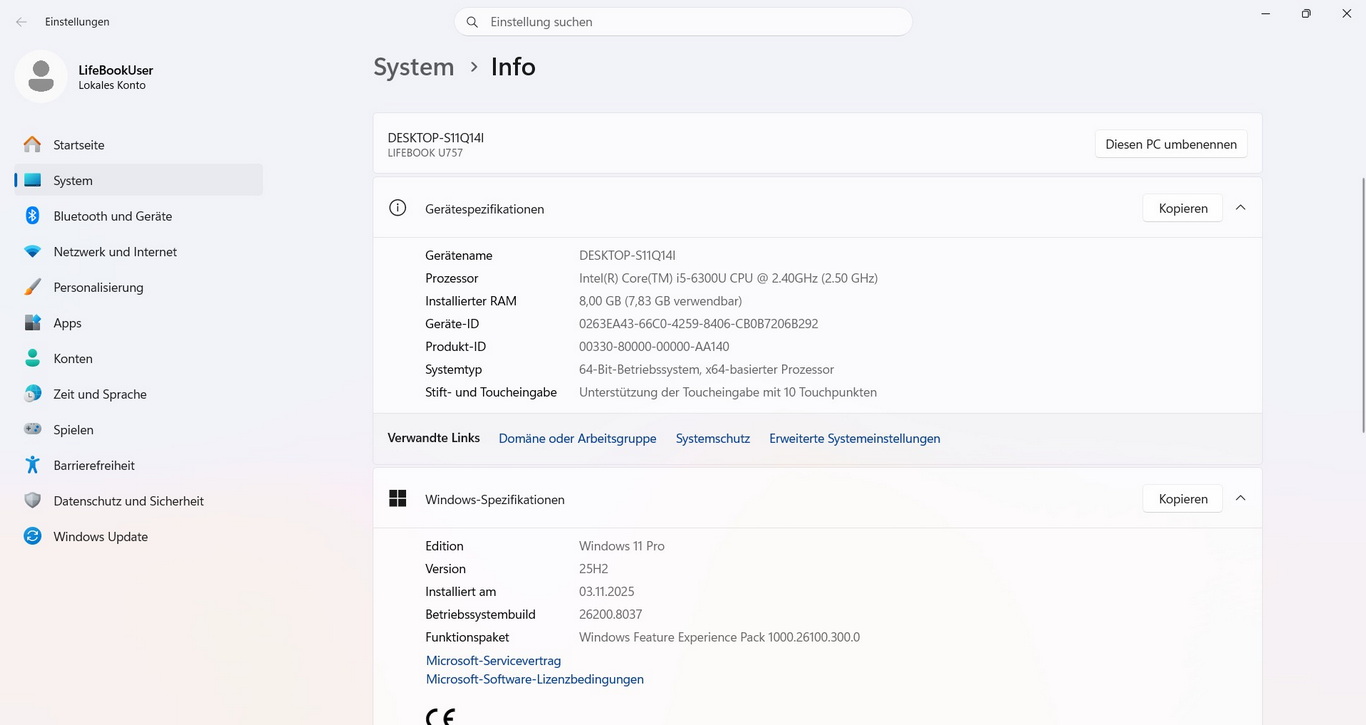Copy Windows specifications with Kopieren
This screenshot has height=725, width=1366.
click(x=1182, y=499)
